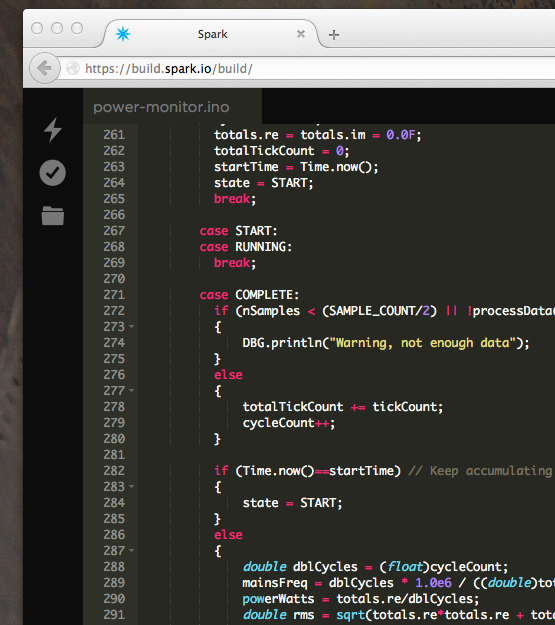
Task: Click "state = START;" on line 264
Action: (264, 183)
